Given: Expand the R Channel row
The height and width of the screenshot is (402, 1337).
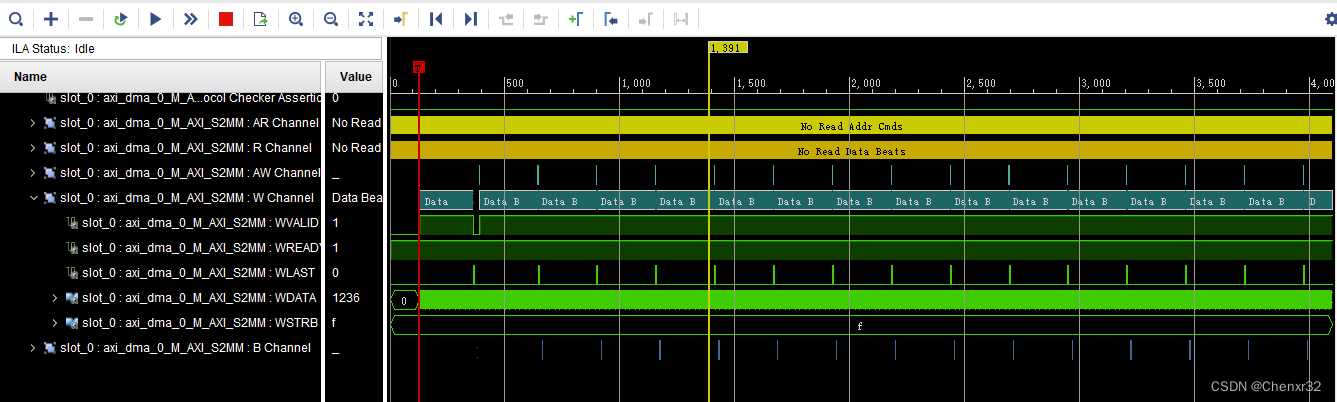Looking at the screenshot, I should [x=32, y=148].
